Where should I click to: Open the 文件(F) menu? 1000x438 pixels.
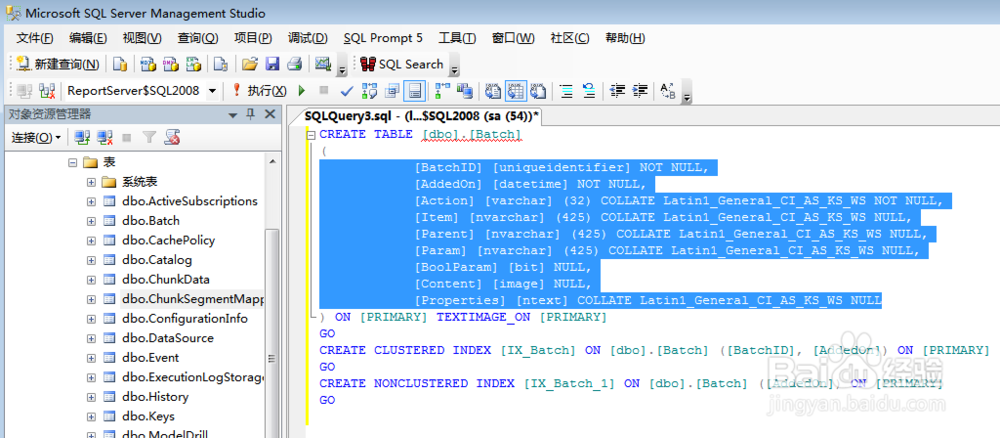tap(34, 38)
